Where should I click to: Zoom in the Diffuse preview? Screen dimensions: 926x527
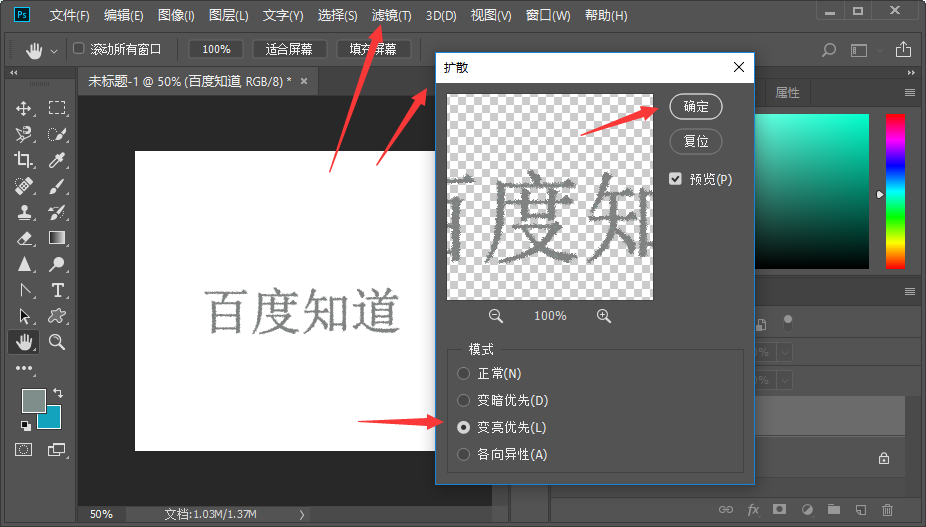coord(604,316)
